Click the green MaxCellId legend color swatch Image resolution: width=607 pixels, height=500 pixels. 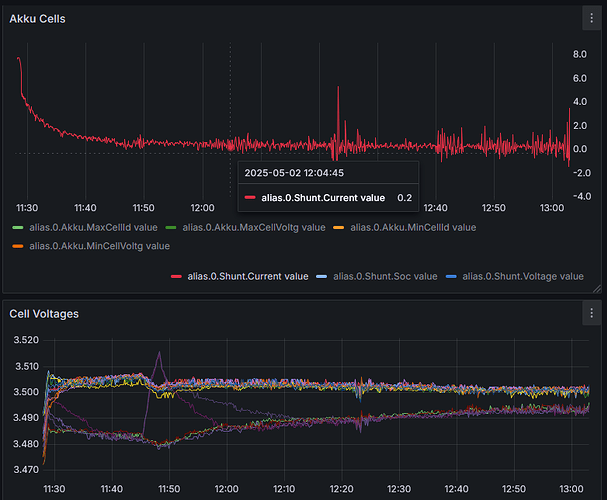(x=17, y=227)
